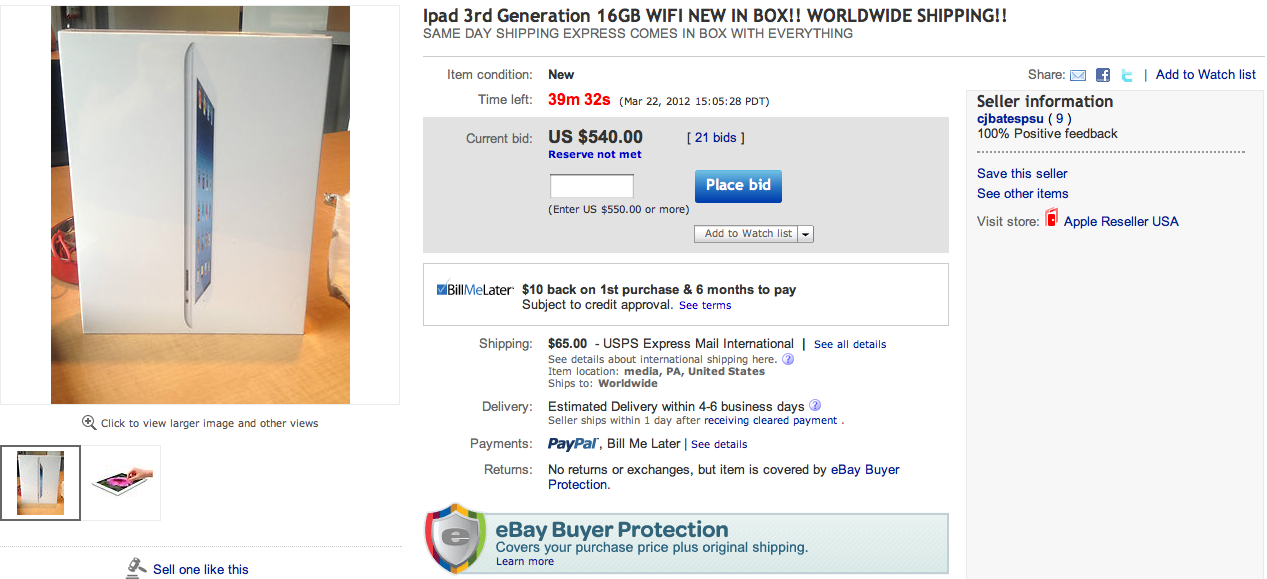Share the listing on Facebook
This screenshot has height=579, width=1267.
(1103, 75)
